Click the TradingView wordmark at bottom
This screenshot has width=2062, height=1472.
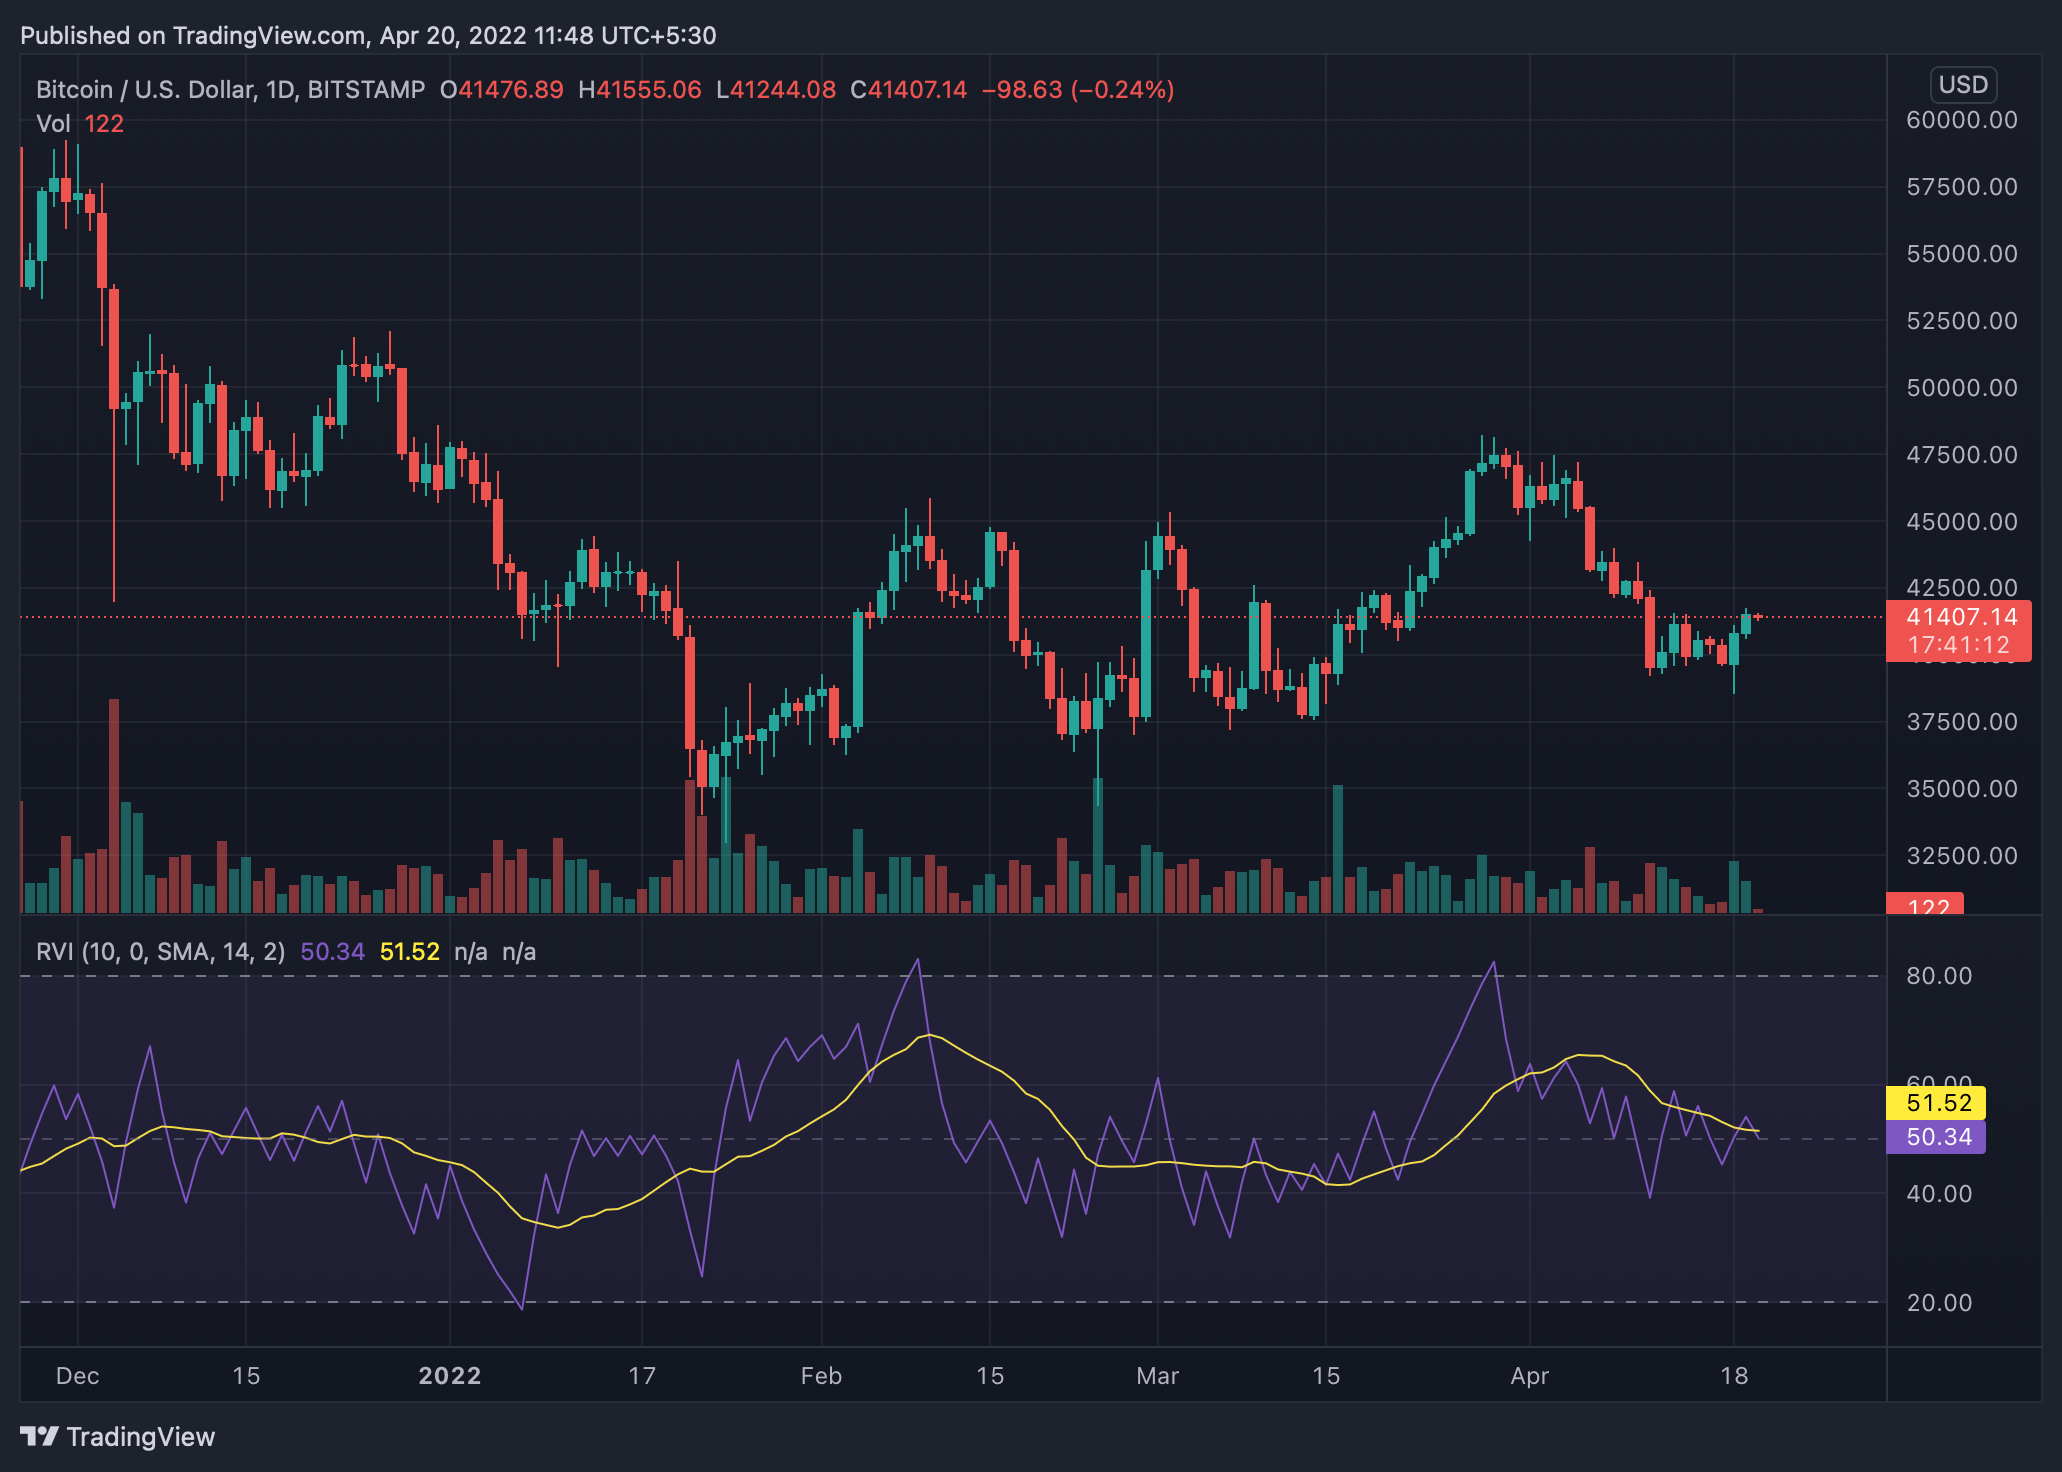pyautogui.click(x=140, y=1437)
